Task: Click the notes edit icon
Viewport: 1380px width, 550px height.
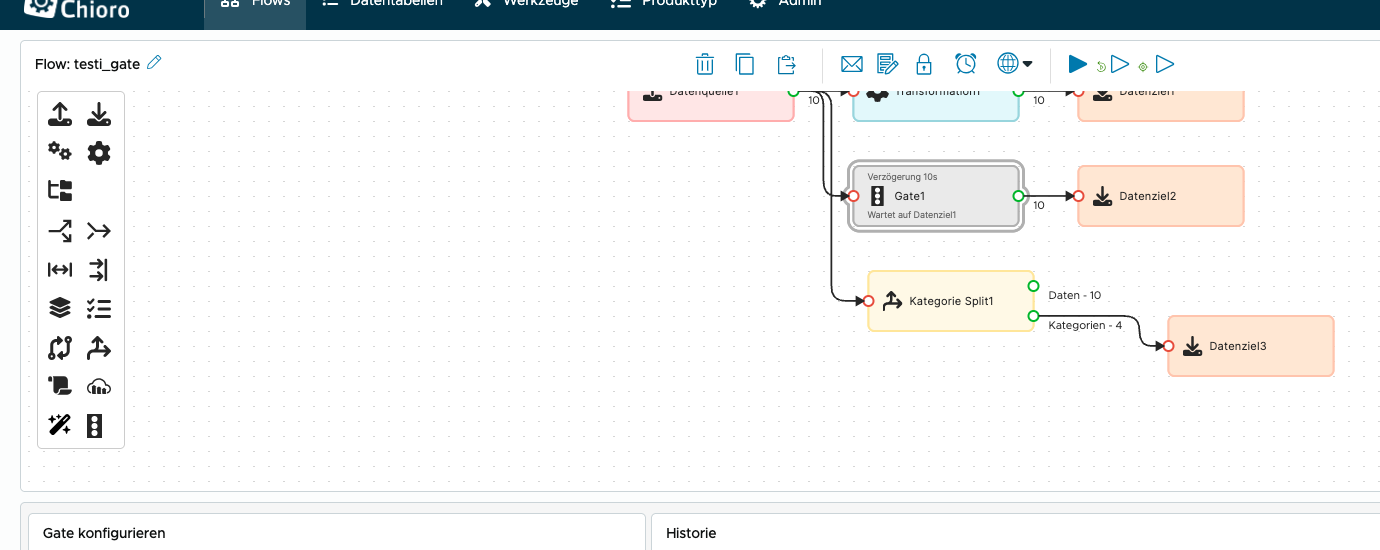Action: tap(887, 64)
